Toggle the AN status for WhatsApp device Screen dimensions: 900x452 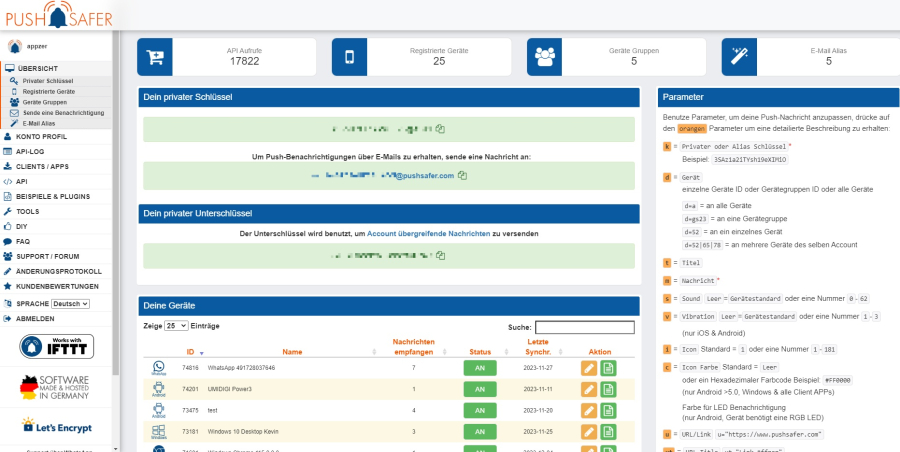point(479,368)
